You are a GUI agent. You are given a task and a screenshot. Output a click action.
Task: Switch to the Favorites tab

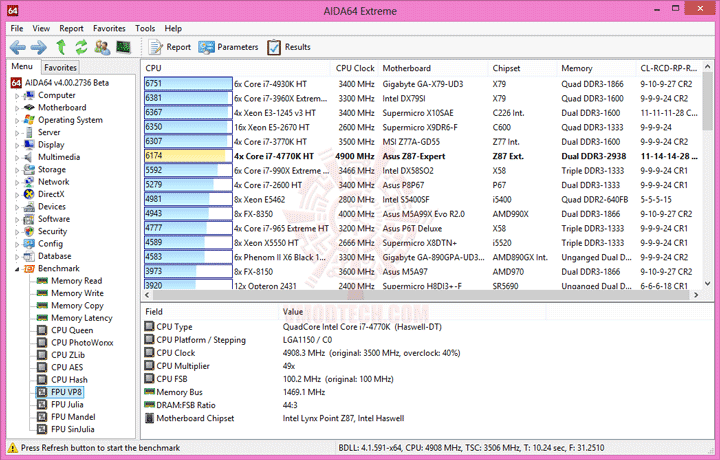point(60,67)
